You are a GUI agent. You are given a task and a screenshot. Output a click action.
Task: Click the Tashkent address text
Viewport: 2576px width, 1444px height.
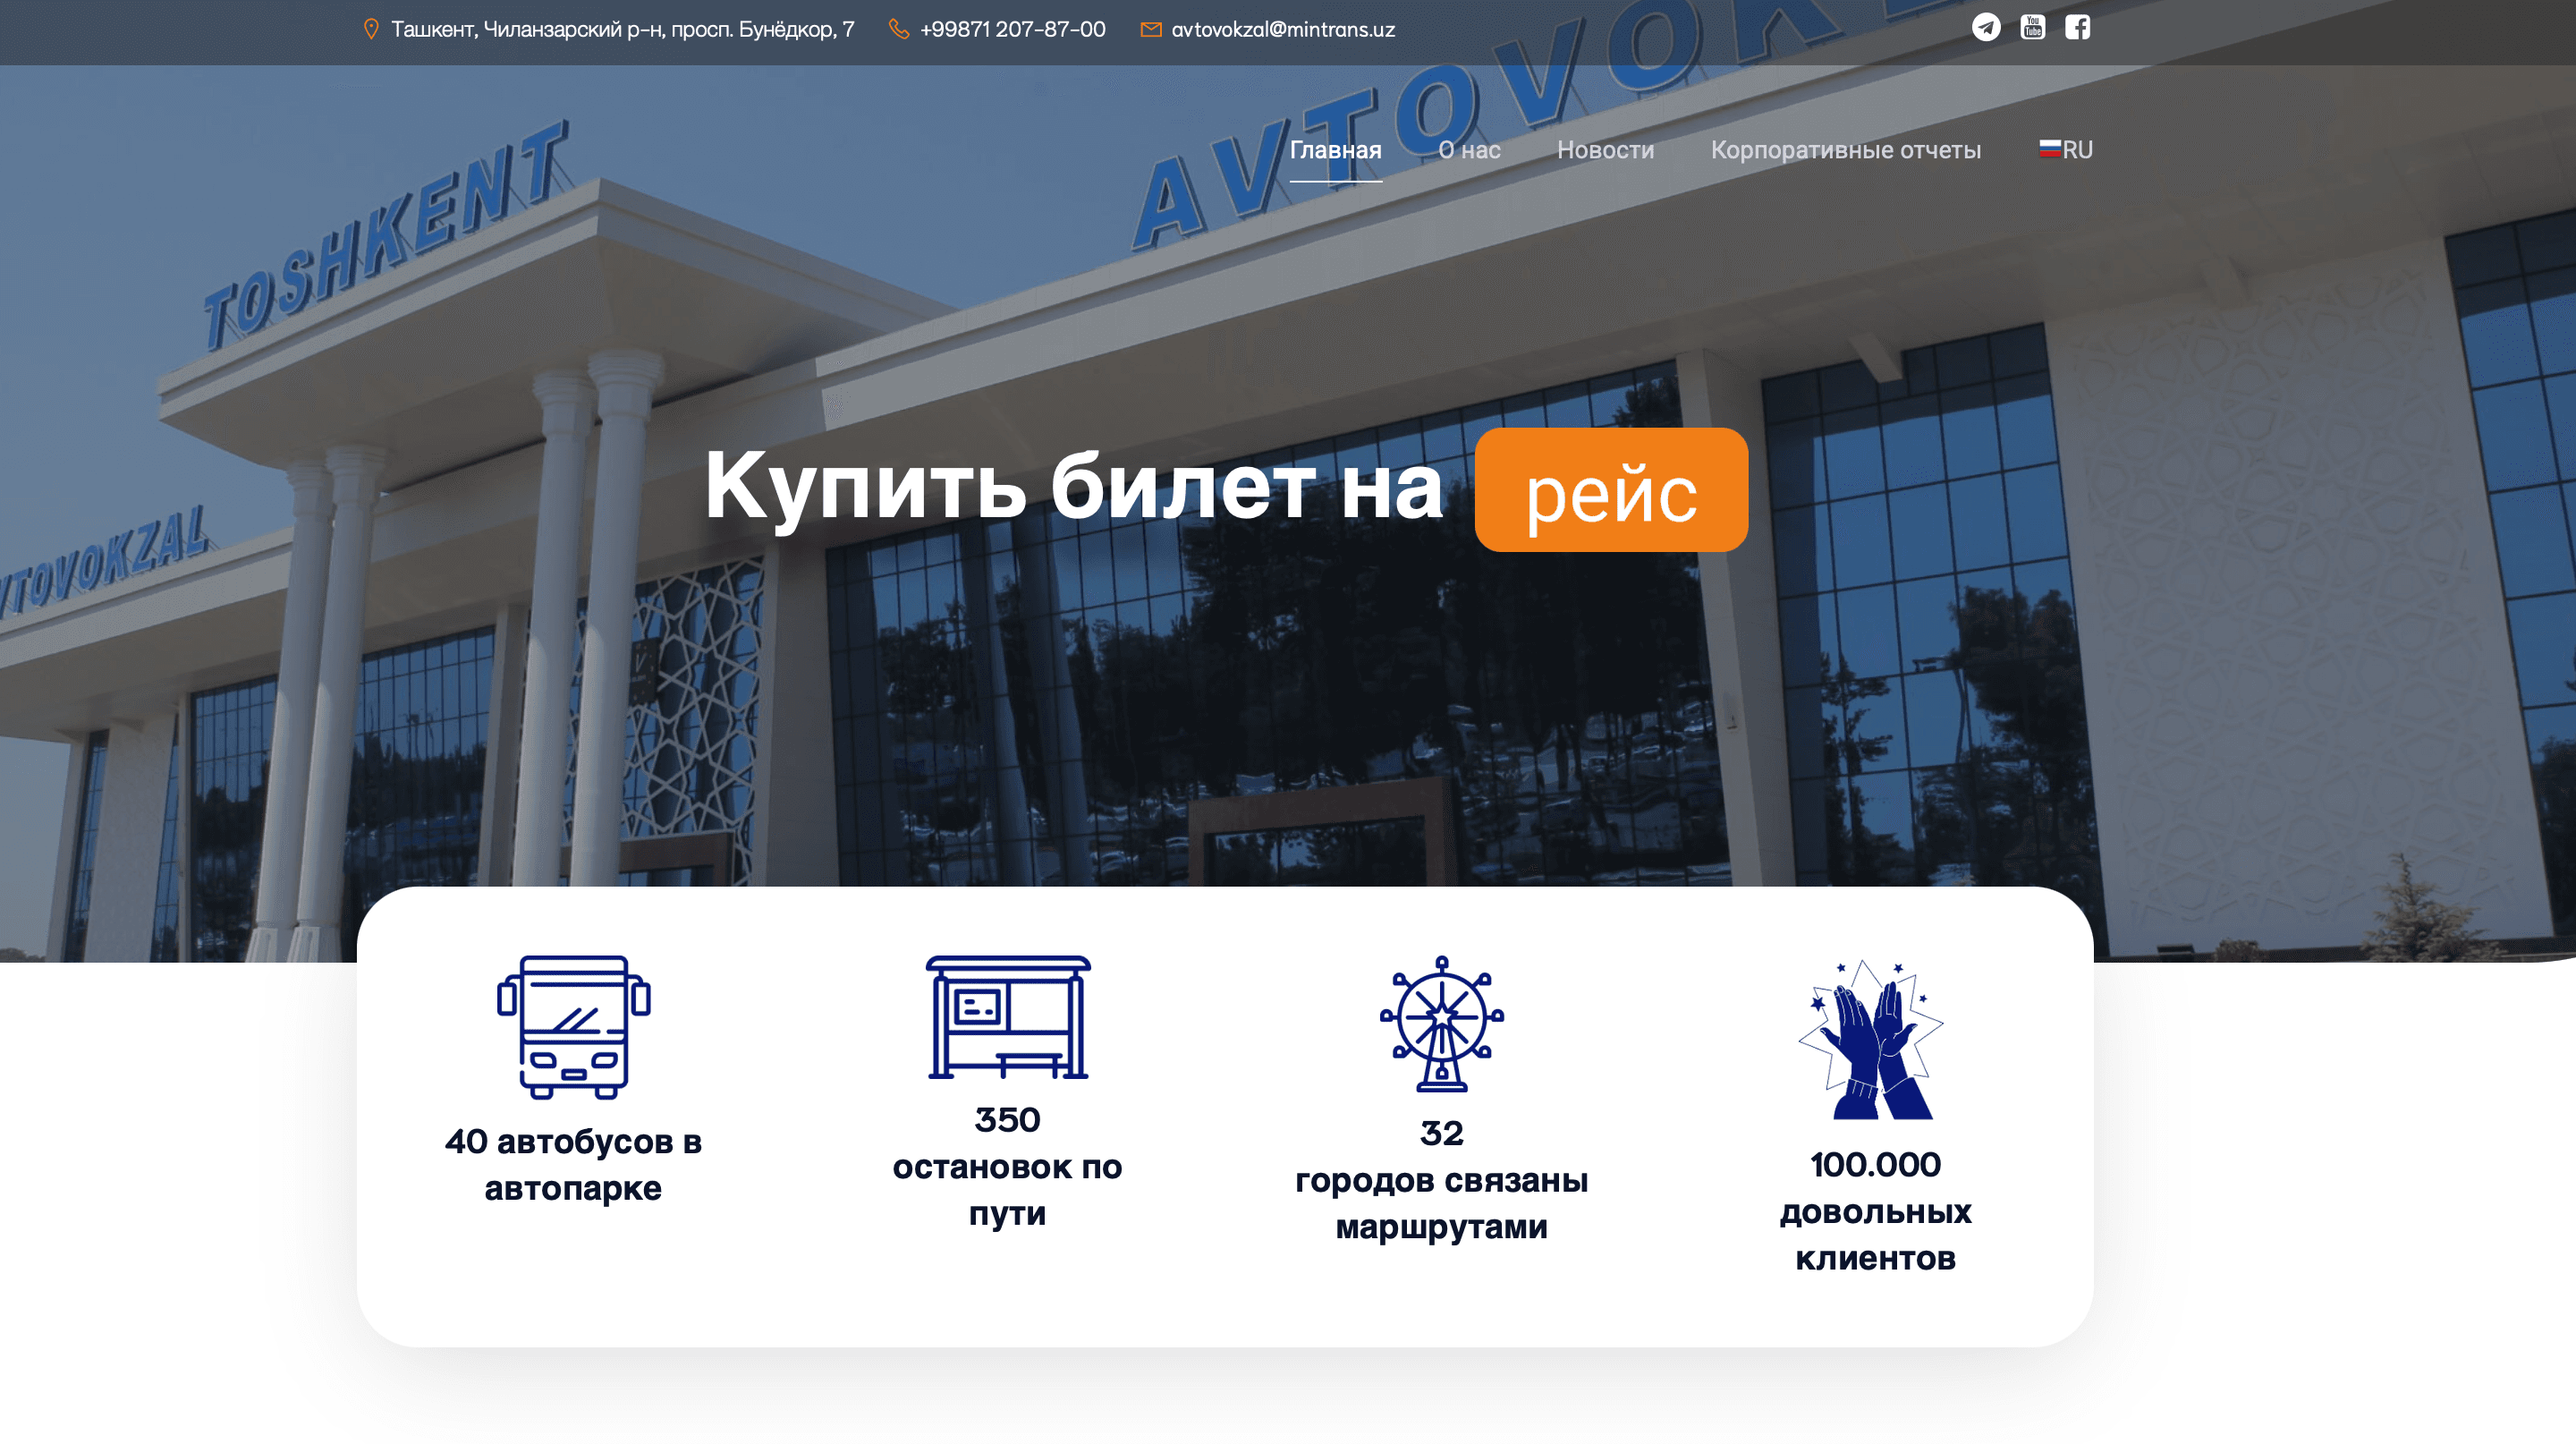tap(622, 30)
